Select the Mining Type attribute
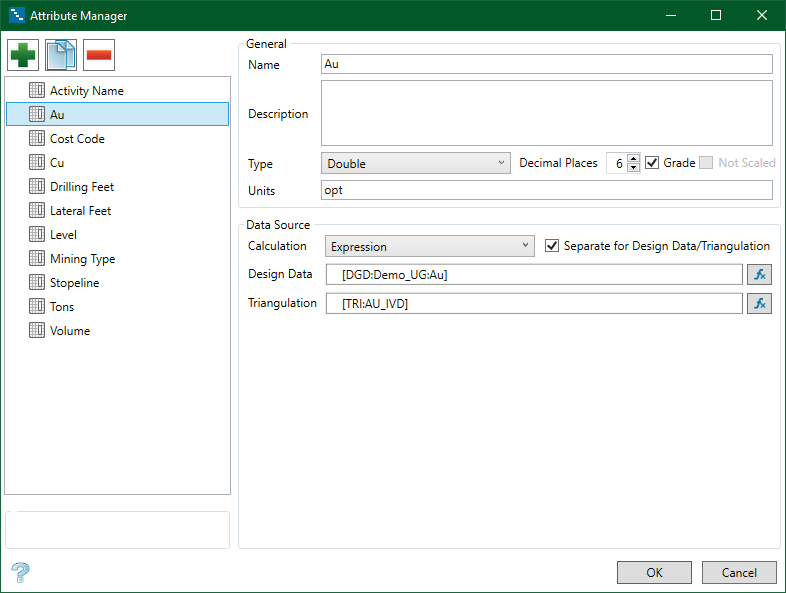This screenshot has width=786, height=593. 82,259
